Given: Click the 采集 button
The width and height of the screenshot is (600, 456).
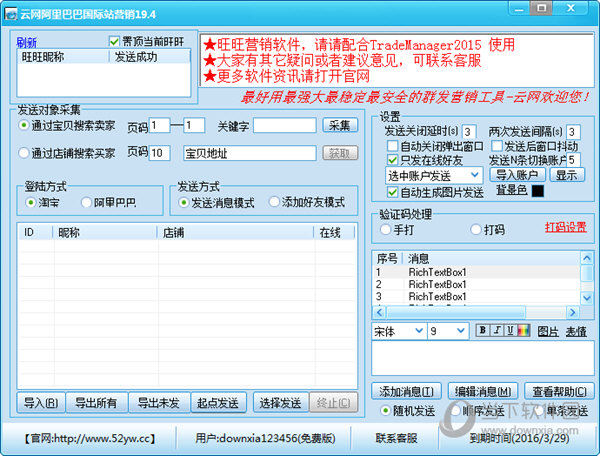Looking at the screenshot, I should coord(340,125).
